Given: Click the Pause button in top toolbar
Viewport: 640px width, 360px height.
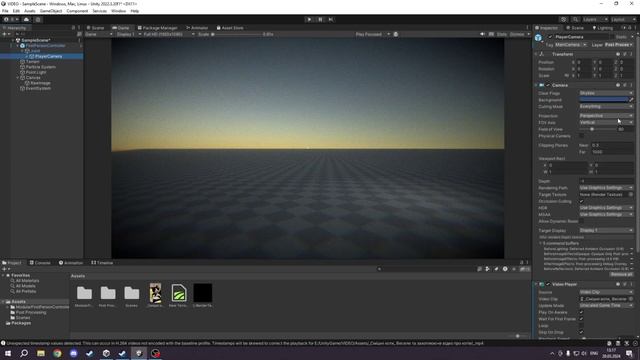Looking at the screenshot, I should point(320,19).
